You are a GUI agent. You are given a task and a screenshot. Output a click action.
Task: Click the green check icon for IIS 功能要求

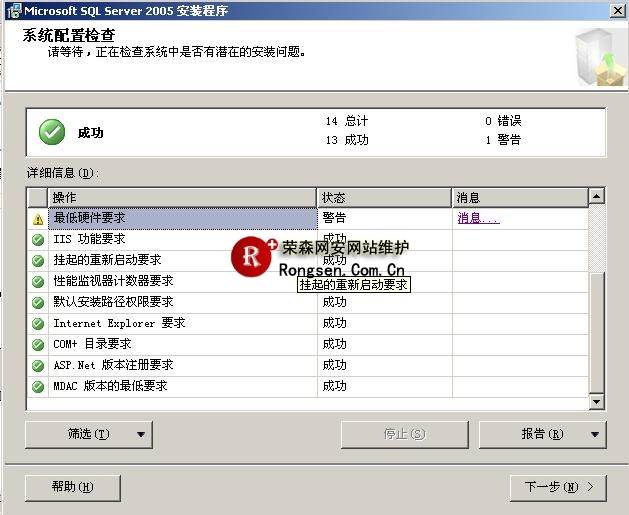[38, 240]
